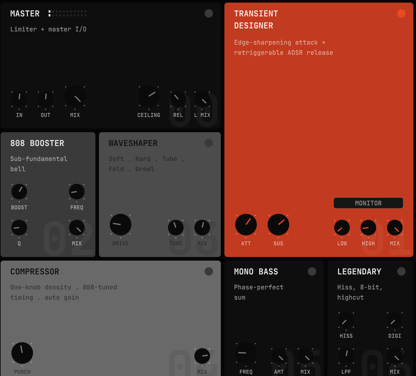Click the Legendary MIX knob
The image size is (416, 376).
tap(395, 356)
